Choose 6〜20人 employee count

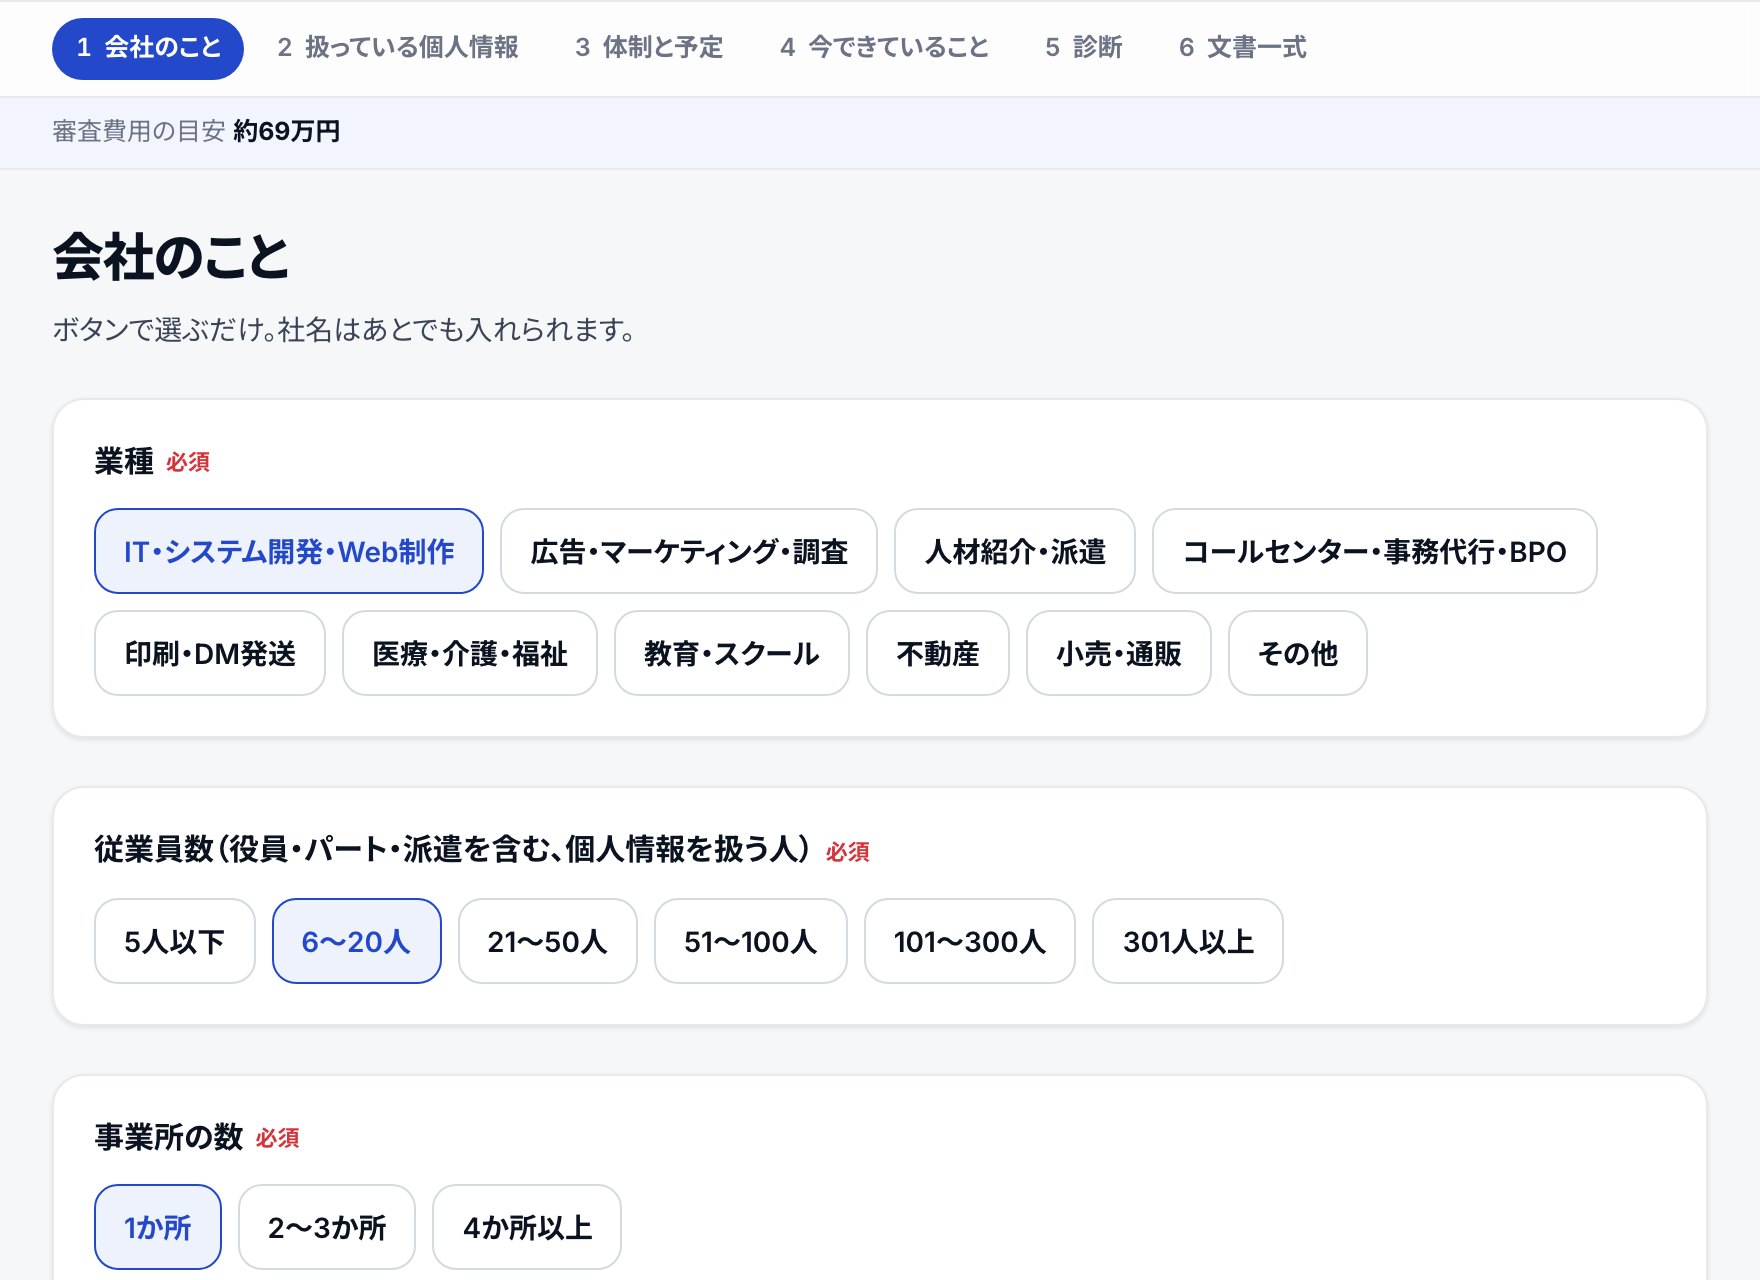357,941
